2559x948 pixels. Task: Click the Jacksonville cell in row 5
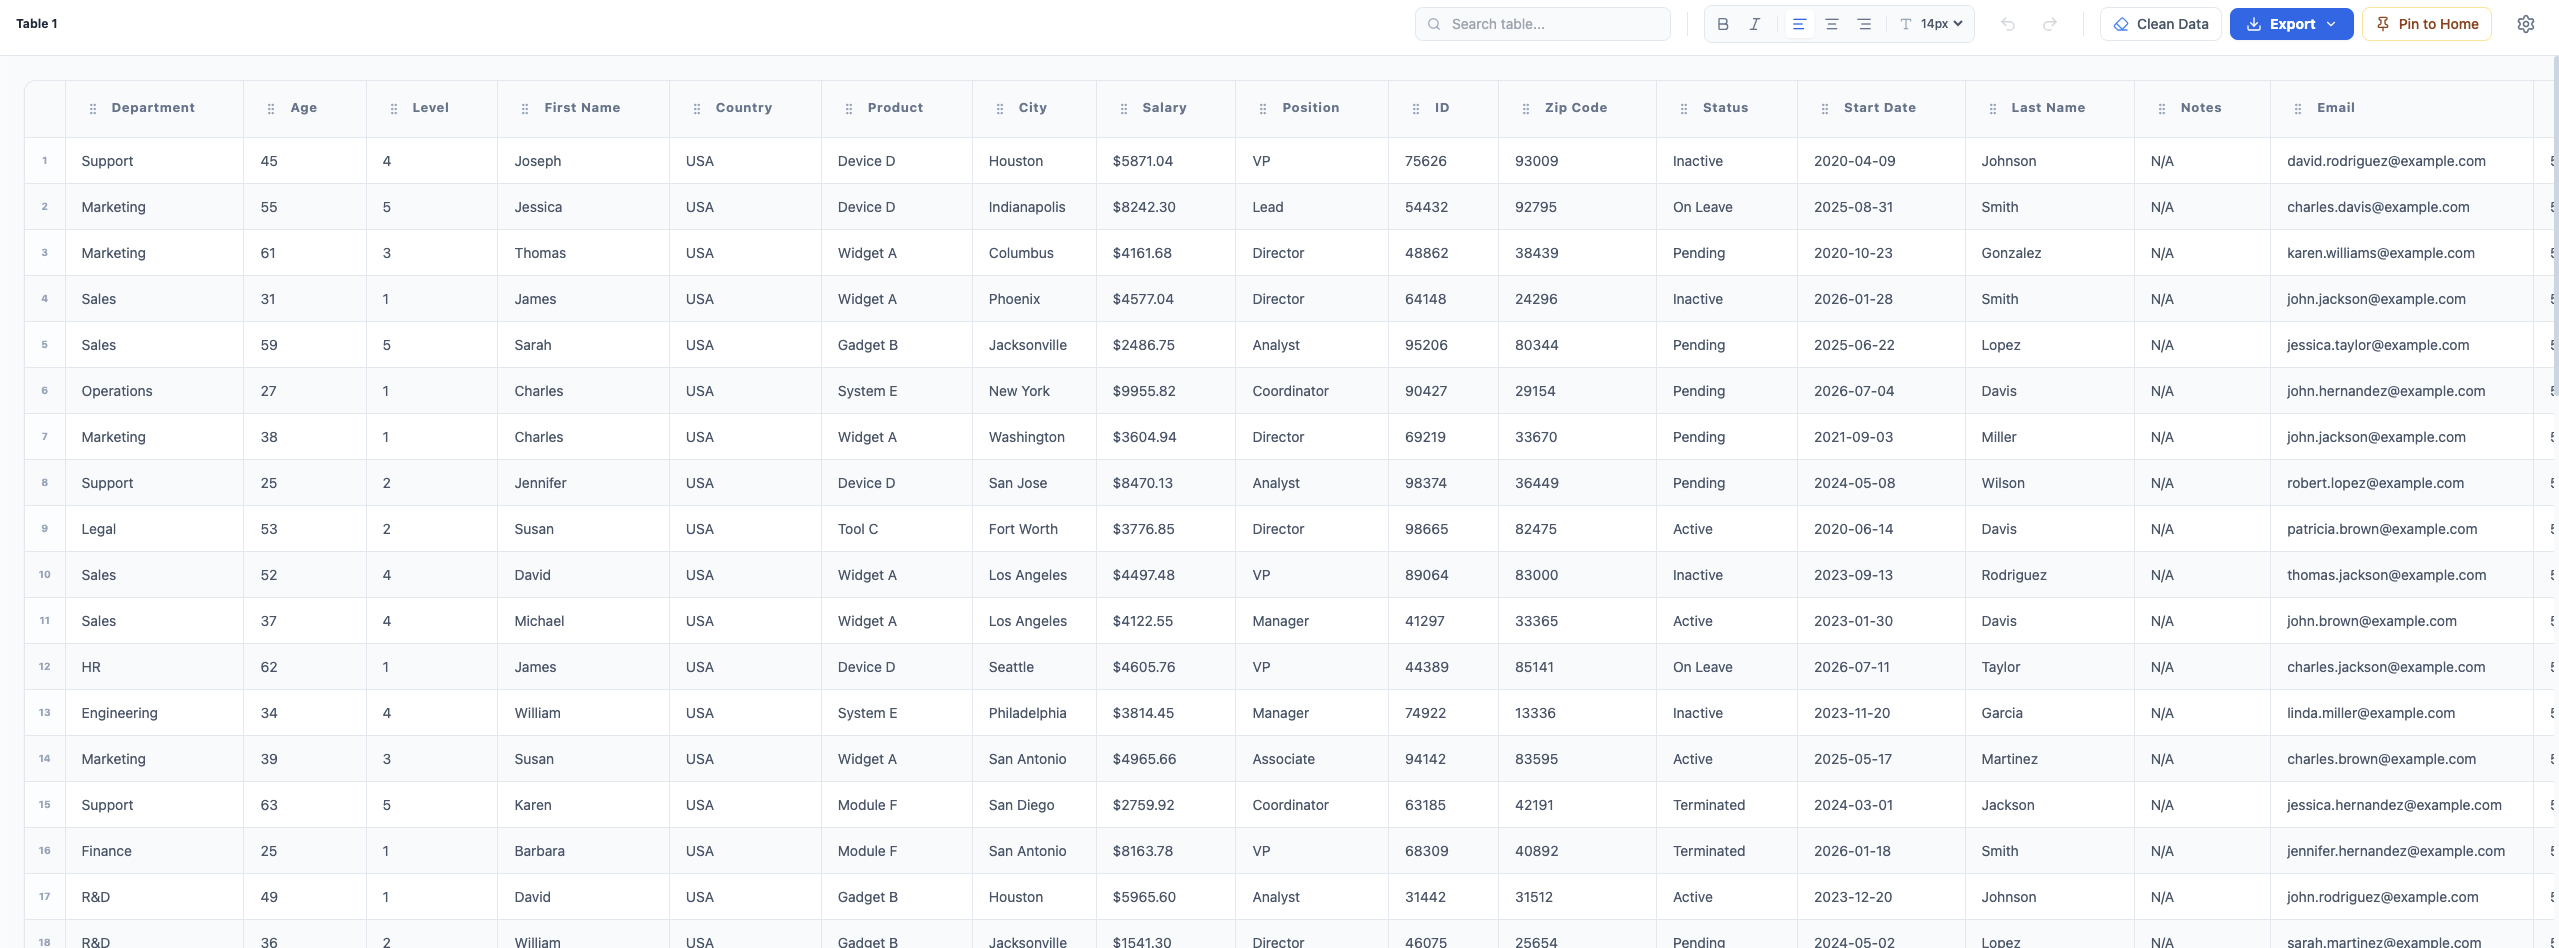[1034, 345]
